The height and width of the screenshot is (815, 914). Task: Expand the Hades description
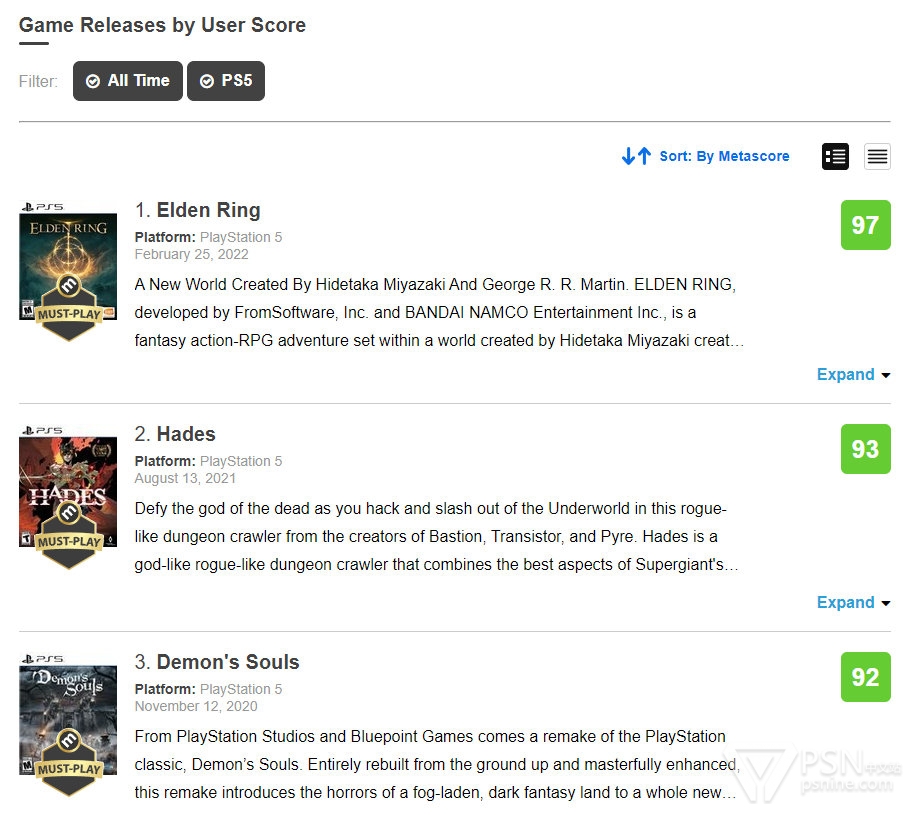852,602
